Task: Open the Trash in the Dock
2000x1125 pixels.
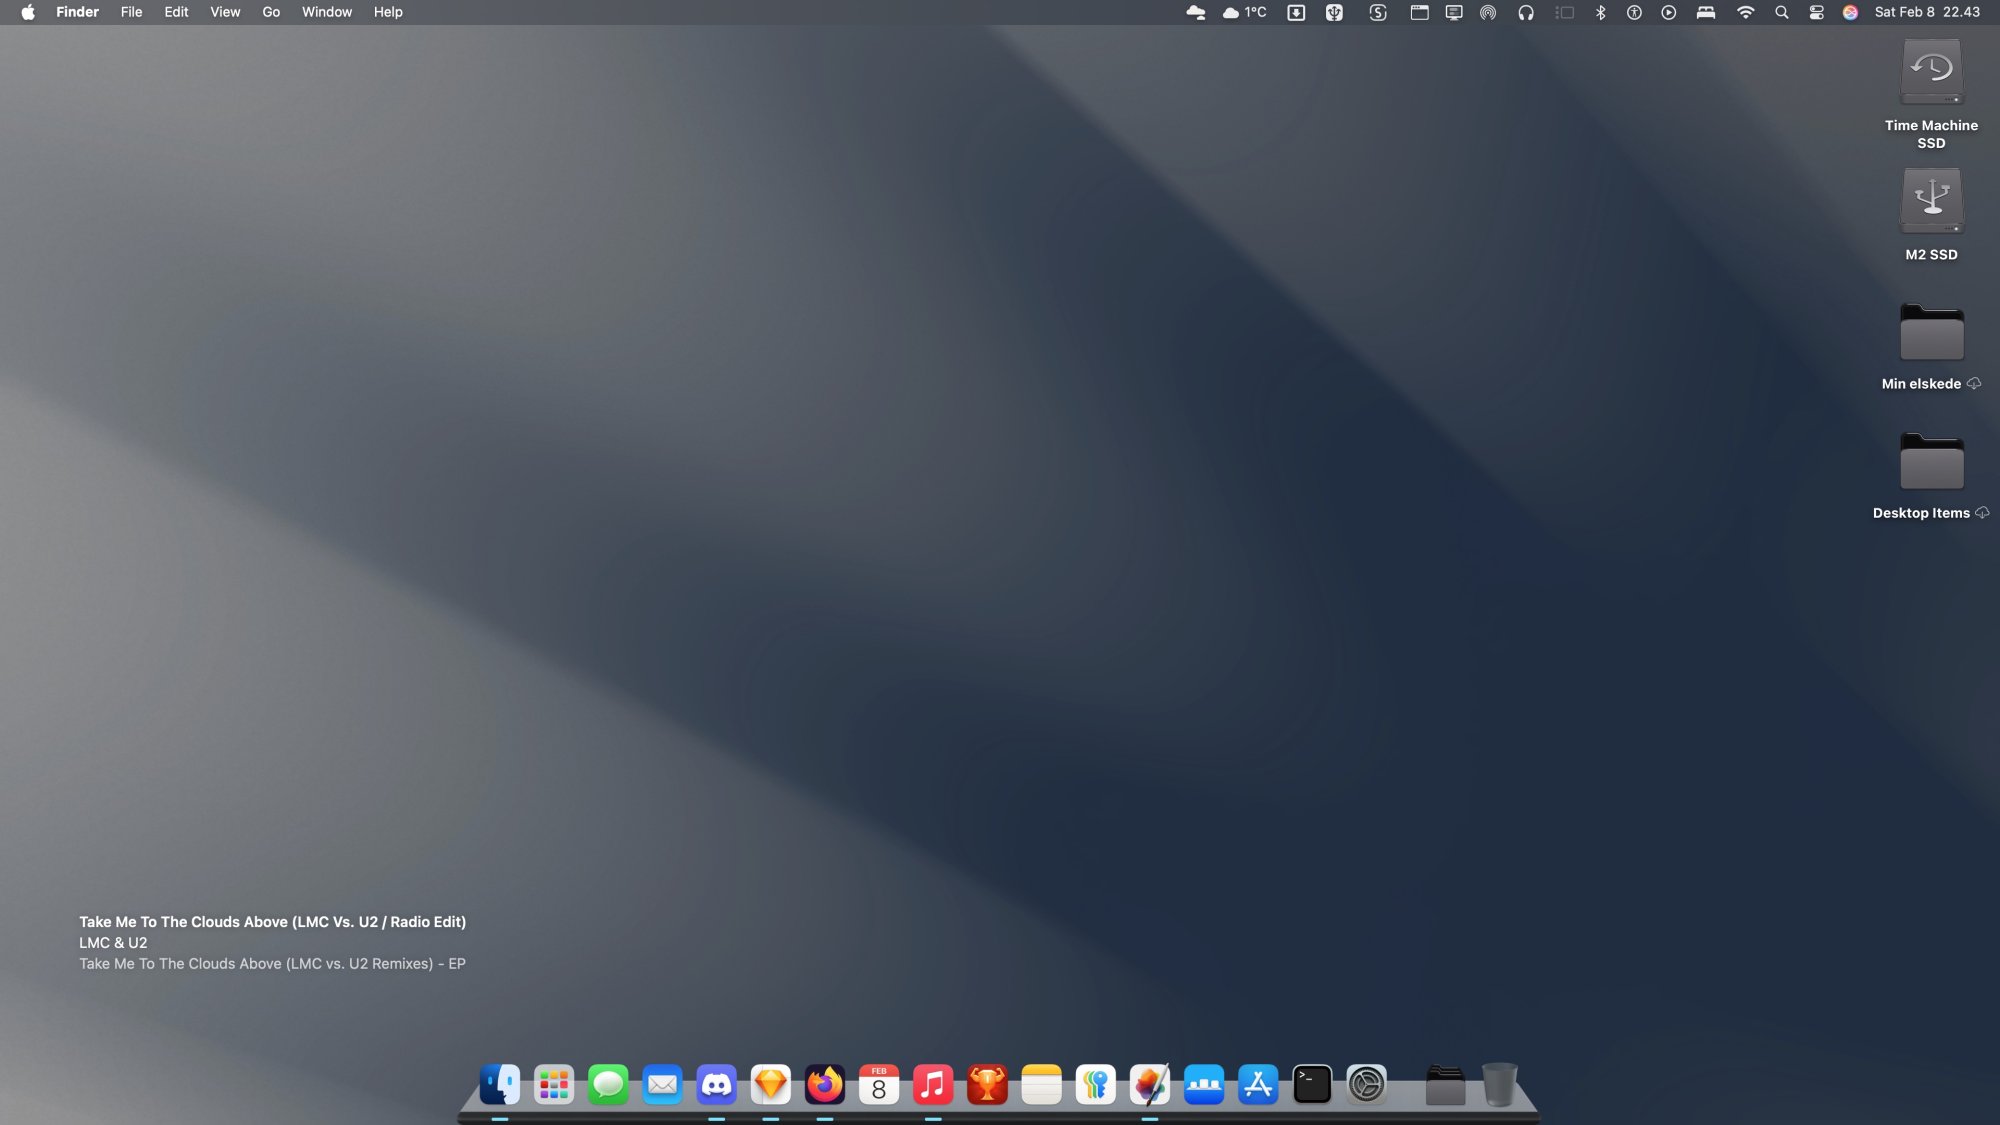Action: tap(1498, 1084)
